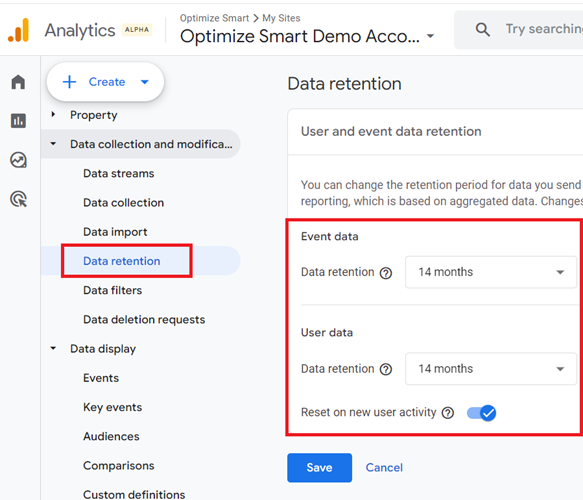Open Data import page

[115, 232]
